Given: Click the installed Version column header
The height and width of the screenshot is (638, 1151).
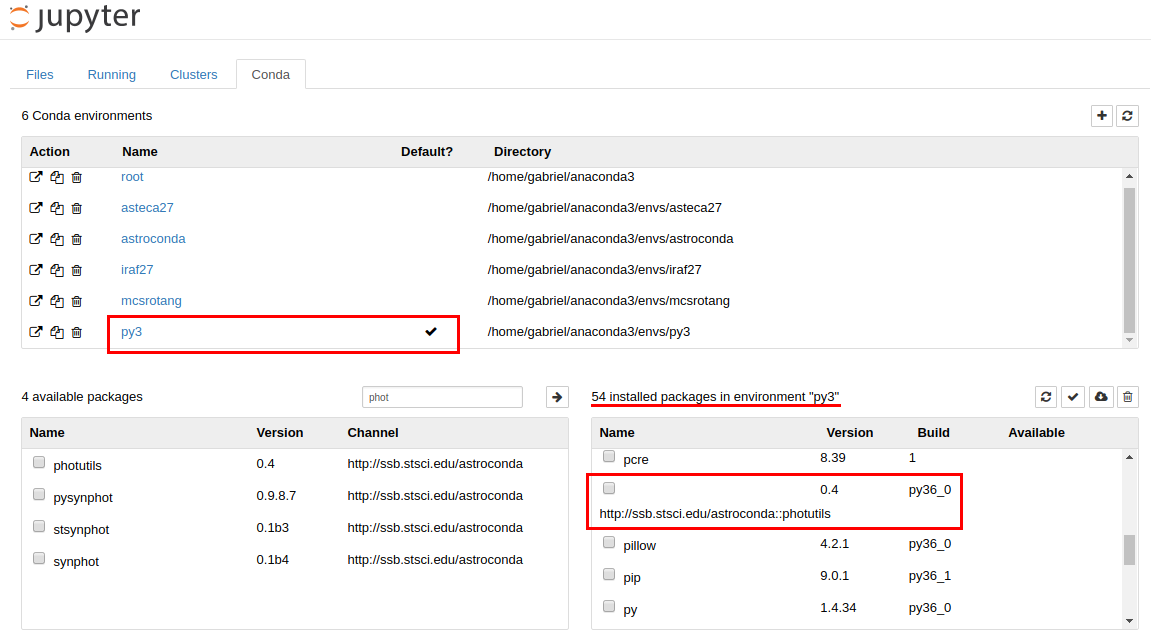Looking at the screenshot, I should point(850,432).
